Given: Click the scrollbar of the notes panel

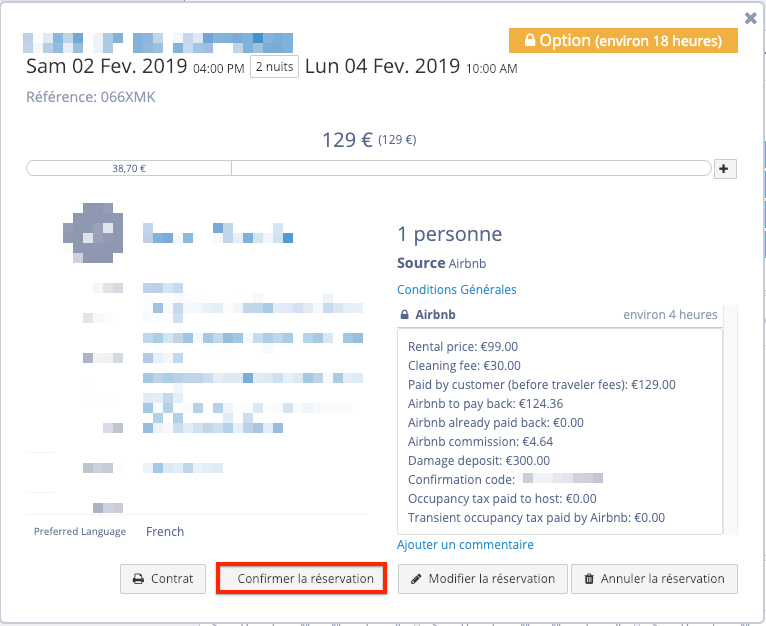Looking at the screenshot, I should (730, 420).
